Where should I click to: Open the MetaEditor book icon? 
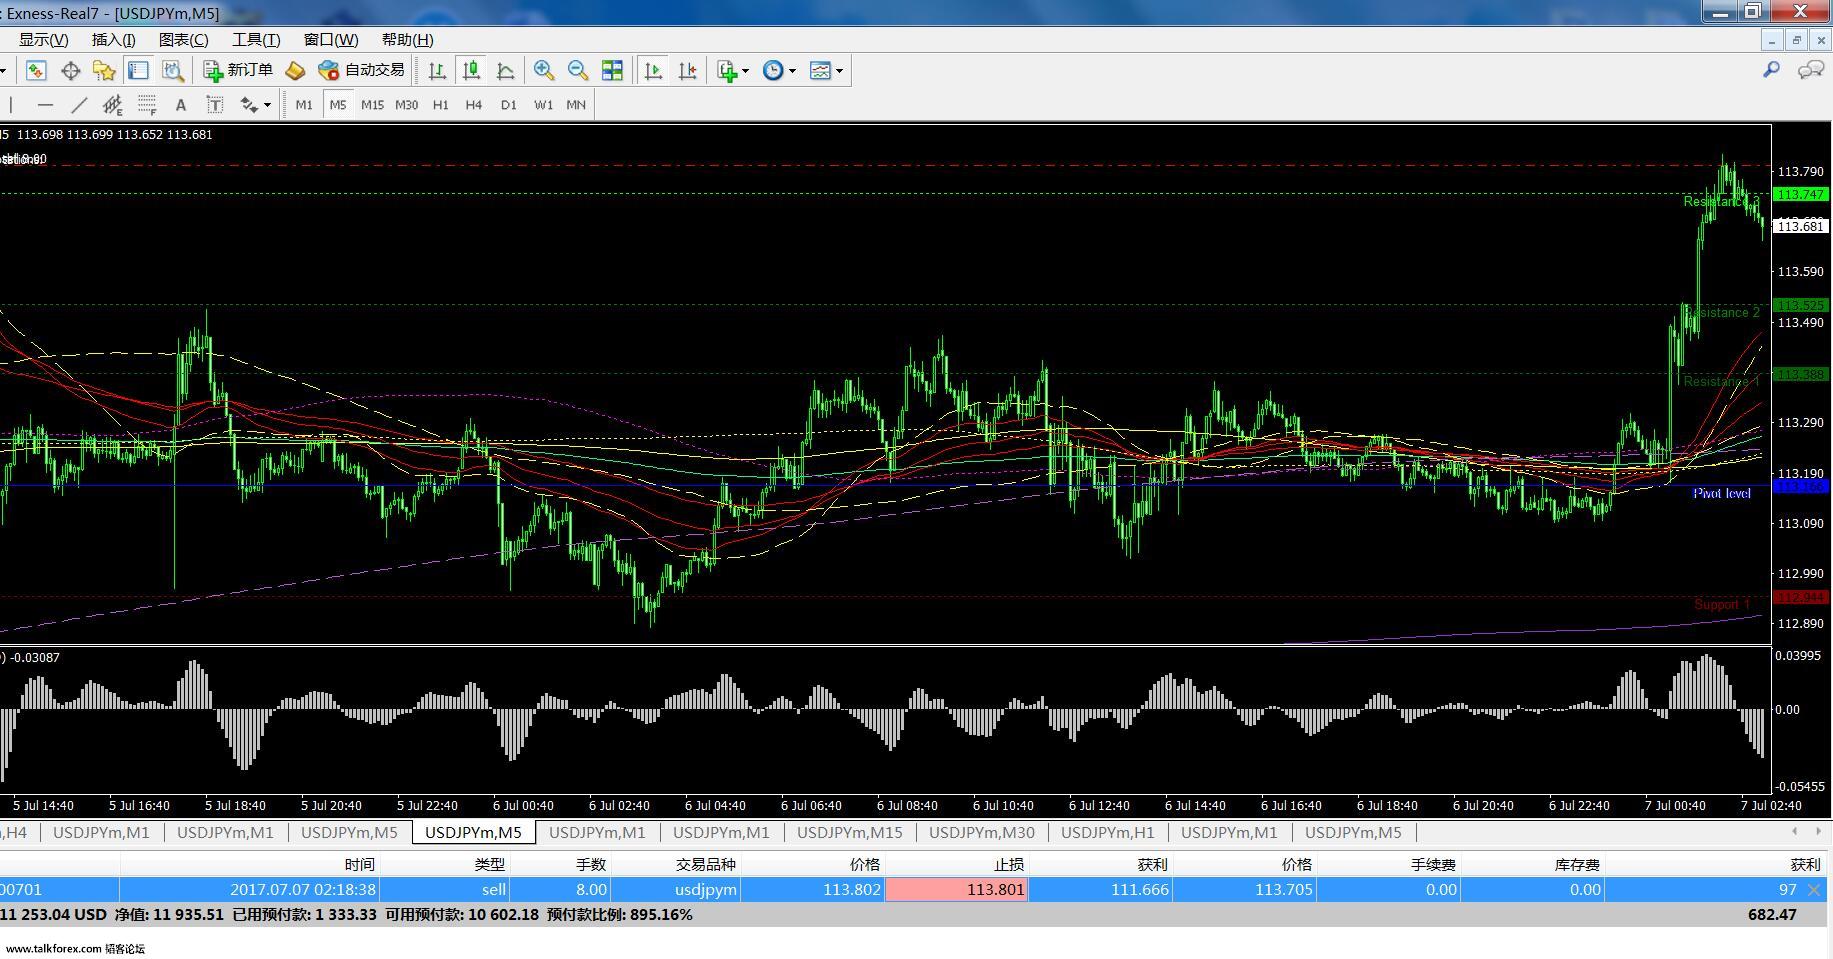coord(295,70)
